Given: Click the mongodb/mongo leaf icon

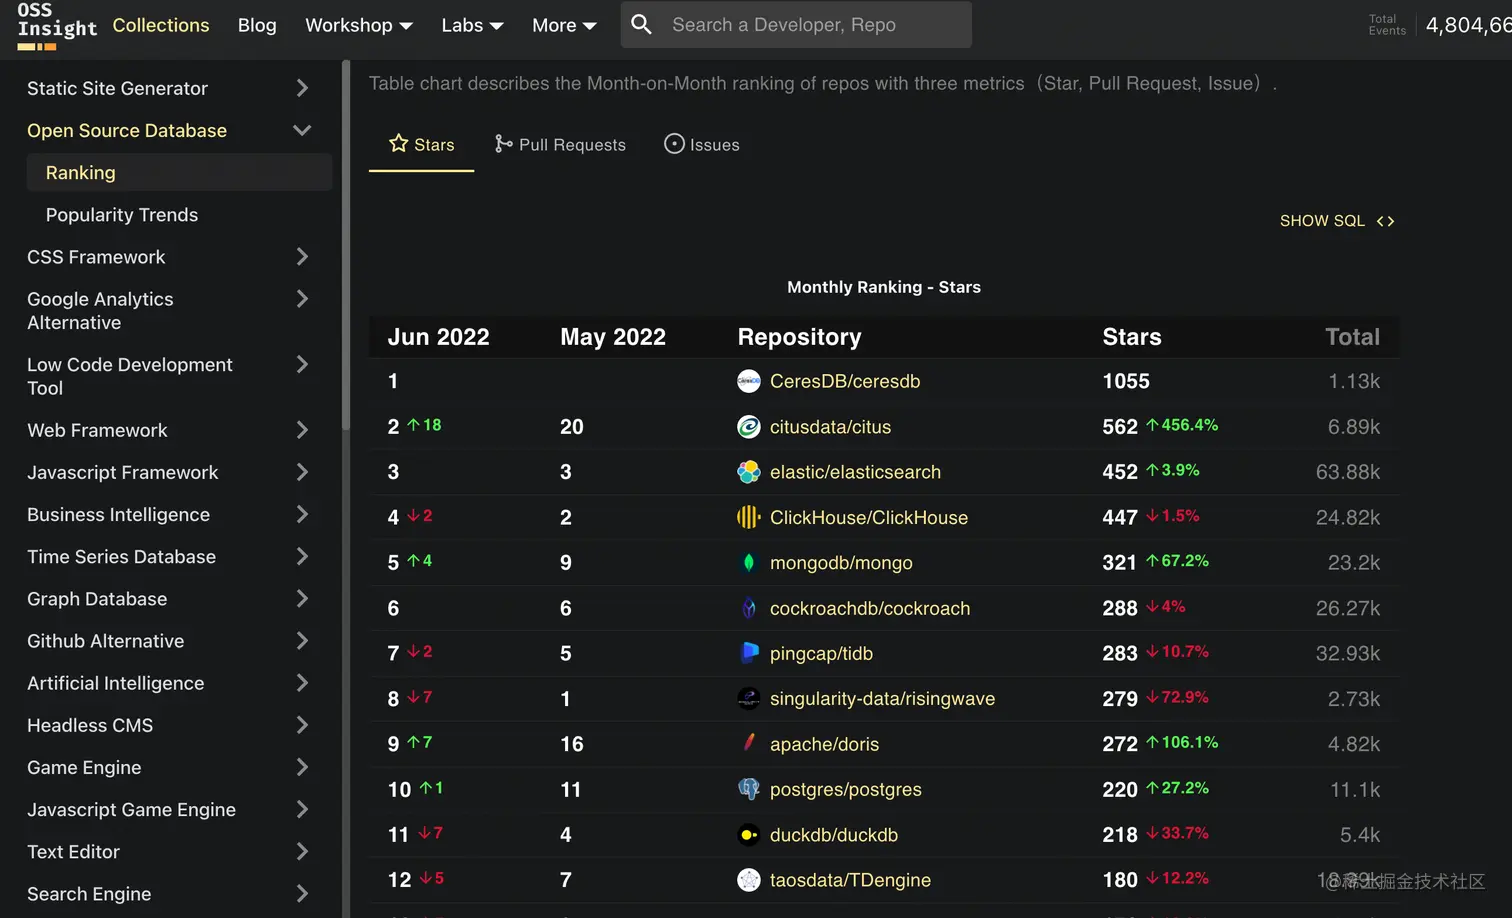Looking at the screenshot, I should [749, 563].
